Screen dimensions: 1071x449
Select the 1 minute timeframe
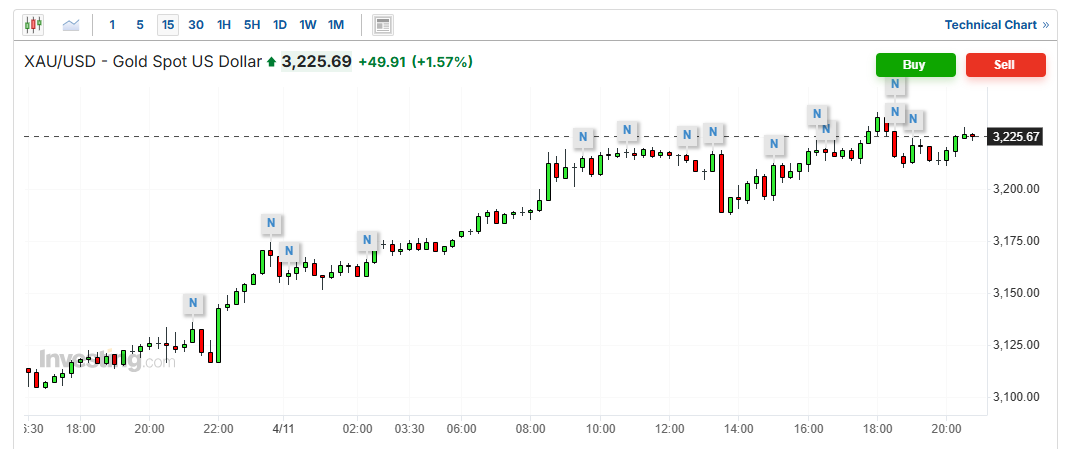[x=112, y=25]
